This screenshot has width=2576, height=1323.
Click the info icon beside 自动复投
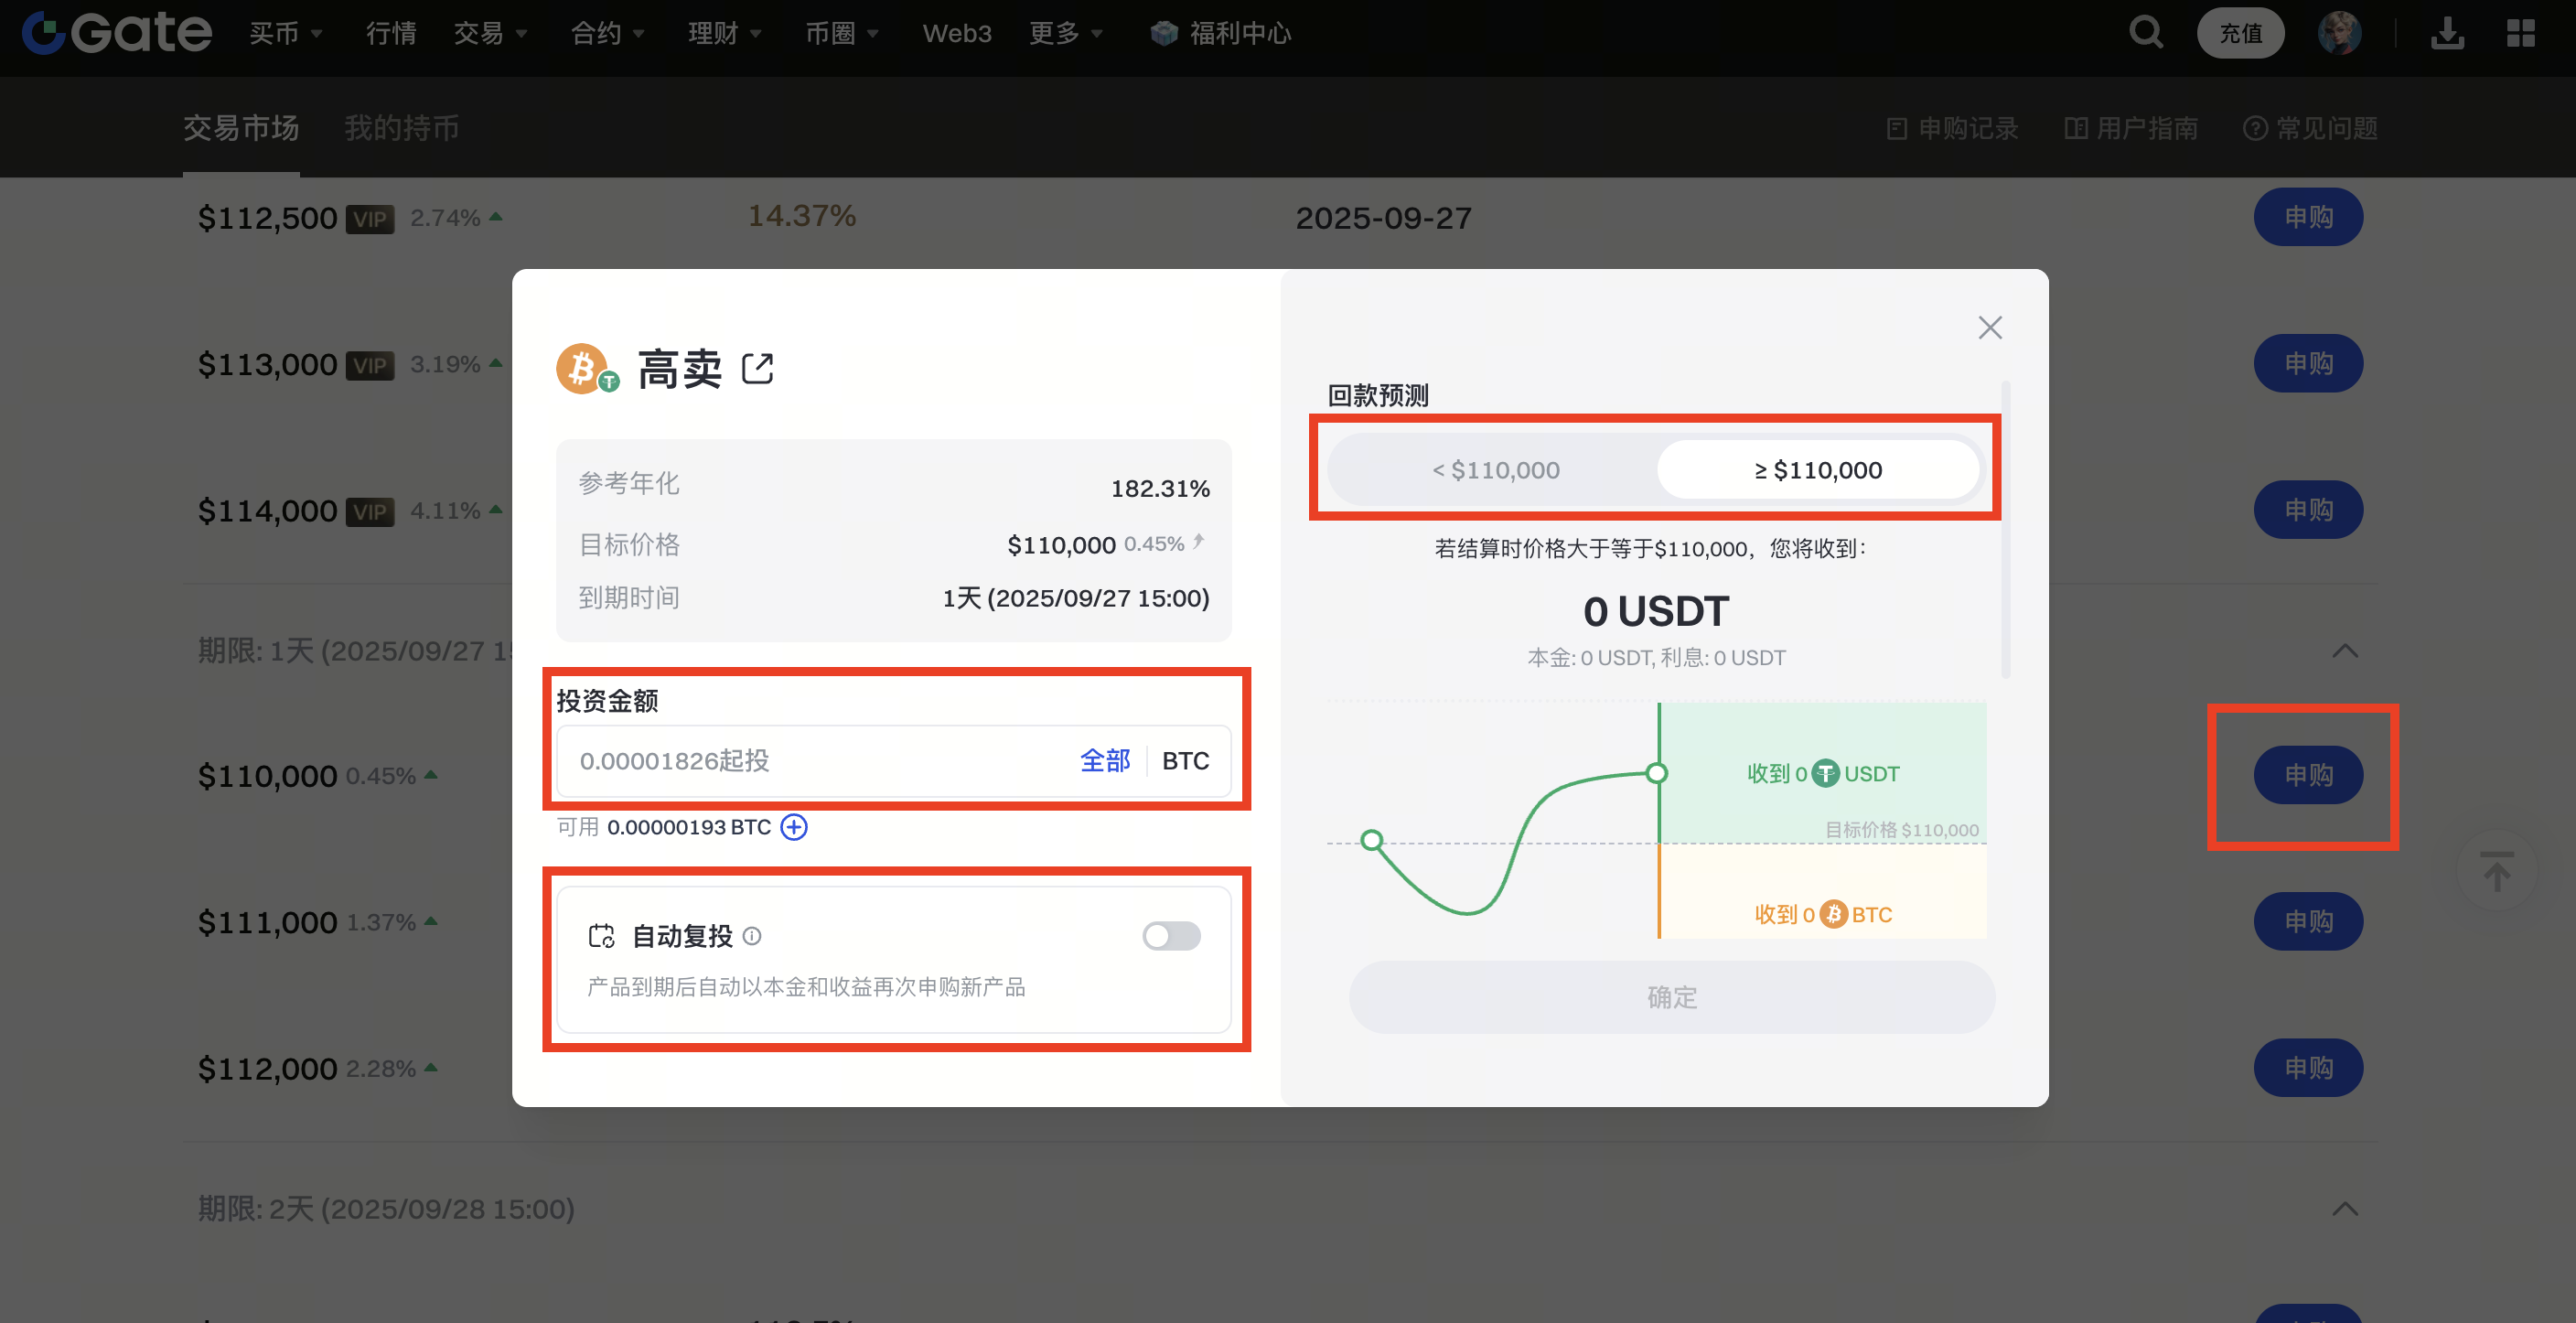(x=753, y=936)
